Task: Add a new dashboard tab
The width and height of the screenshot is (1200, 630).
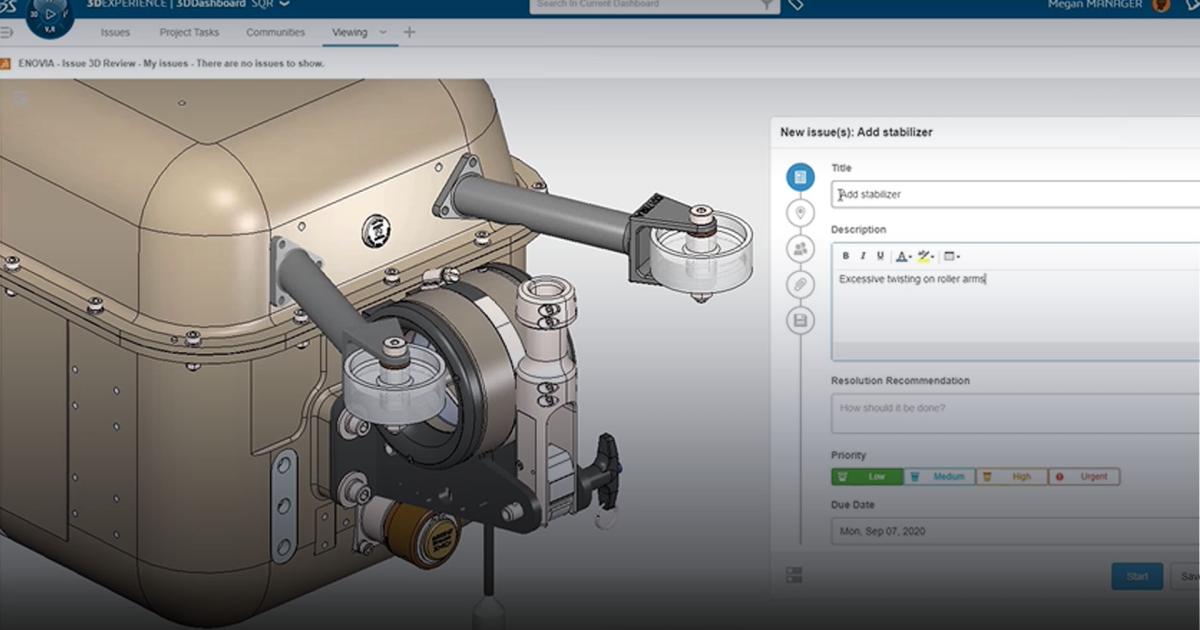Action: [409, 32]
